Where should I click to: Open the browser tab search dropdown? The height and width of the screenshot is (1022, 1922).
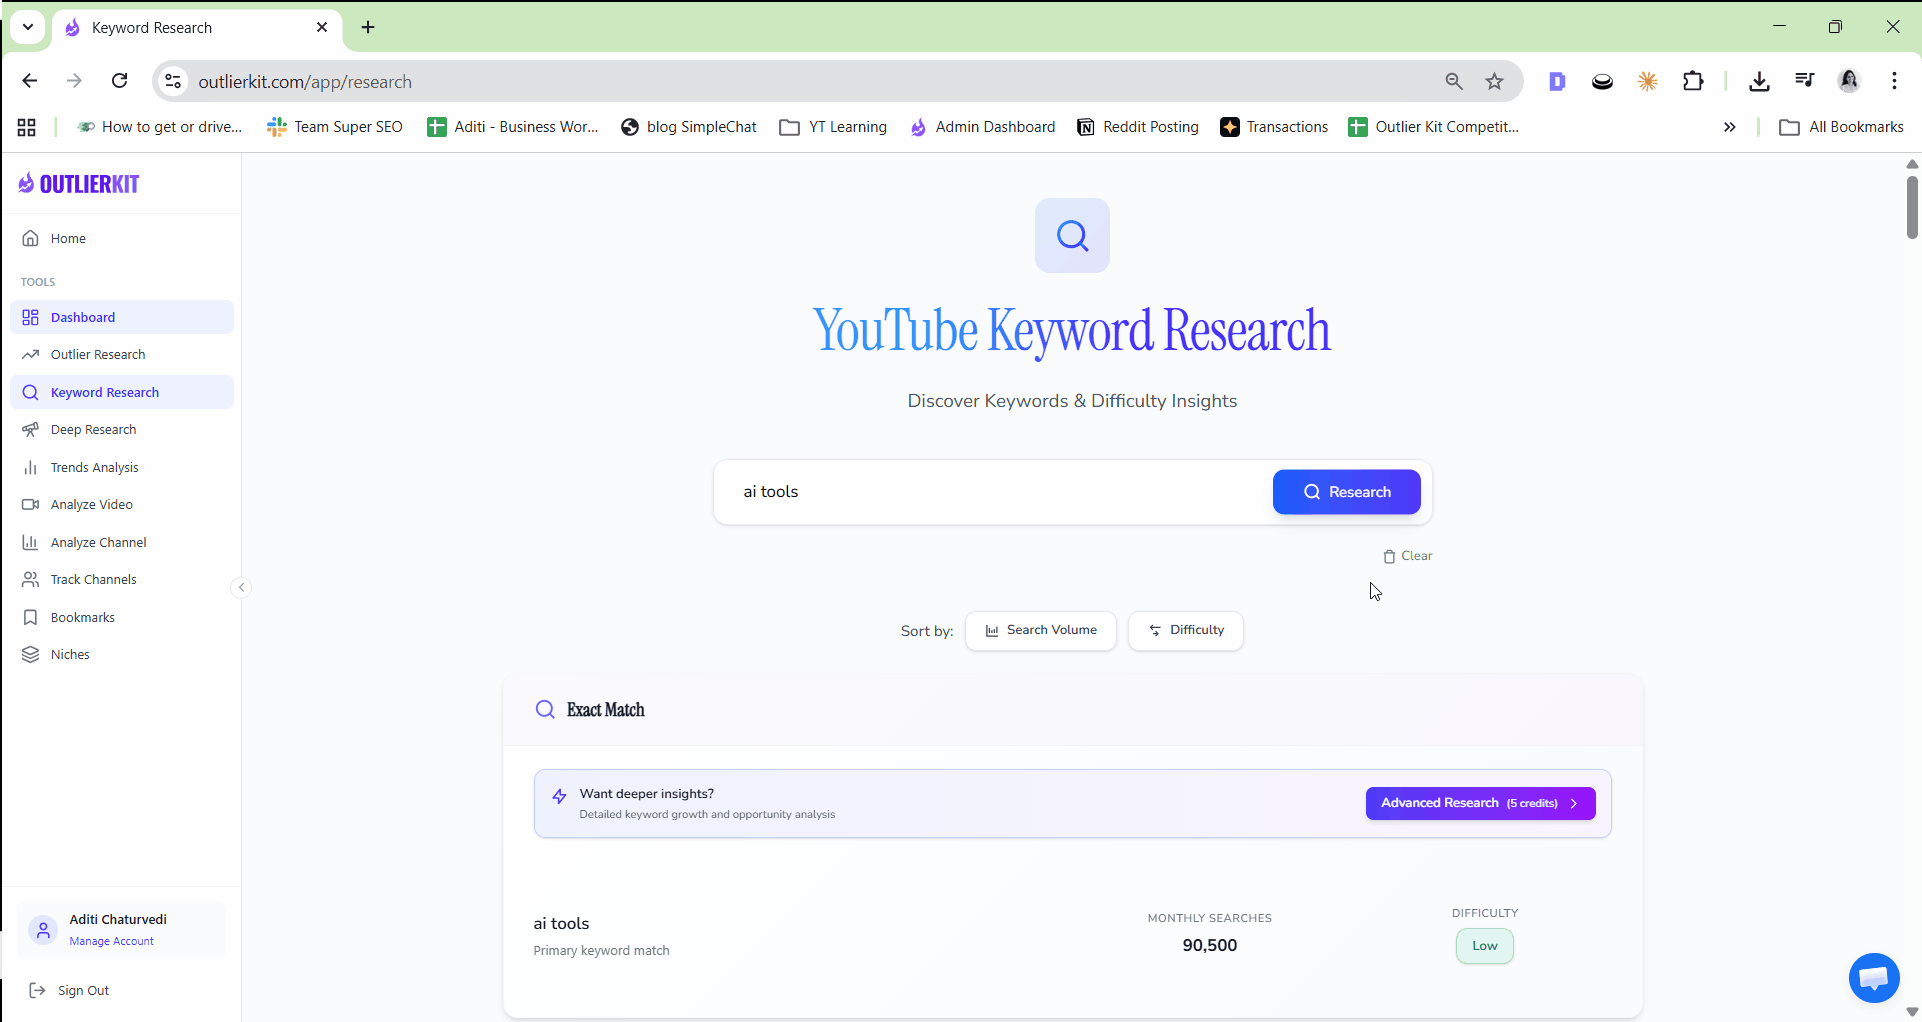[x=27, y=27]
